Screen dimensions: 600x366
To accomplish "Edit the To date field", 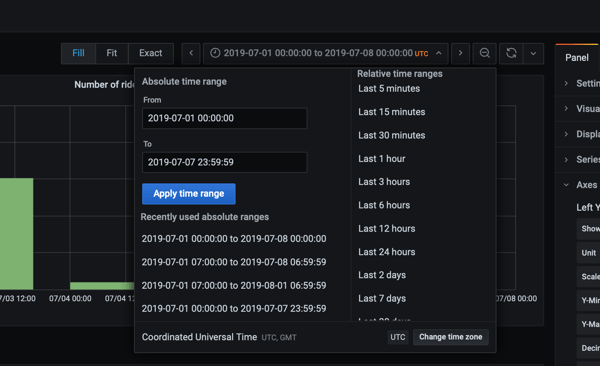I will pos(225,162).
